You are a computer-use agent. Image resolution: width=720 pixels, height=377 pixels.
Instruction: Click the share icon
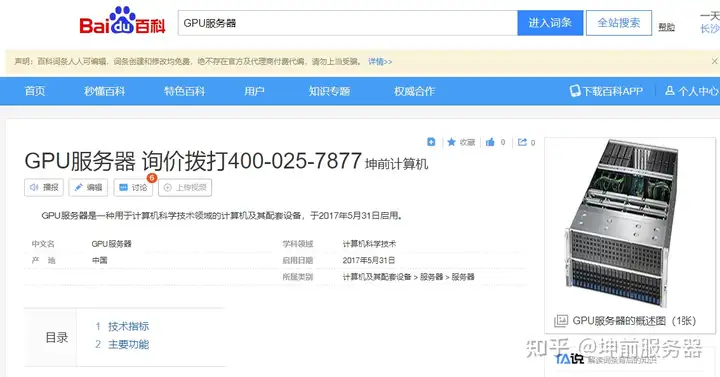tap(522, 142)
